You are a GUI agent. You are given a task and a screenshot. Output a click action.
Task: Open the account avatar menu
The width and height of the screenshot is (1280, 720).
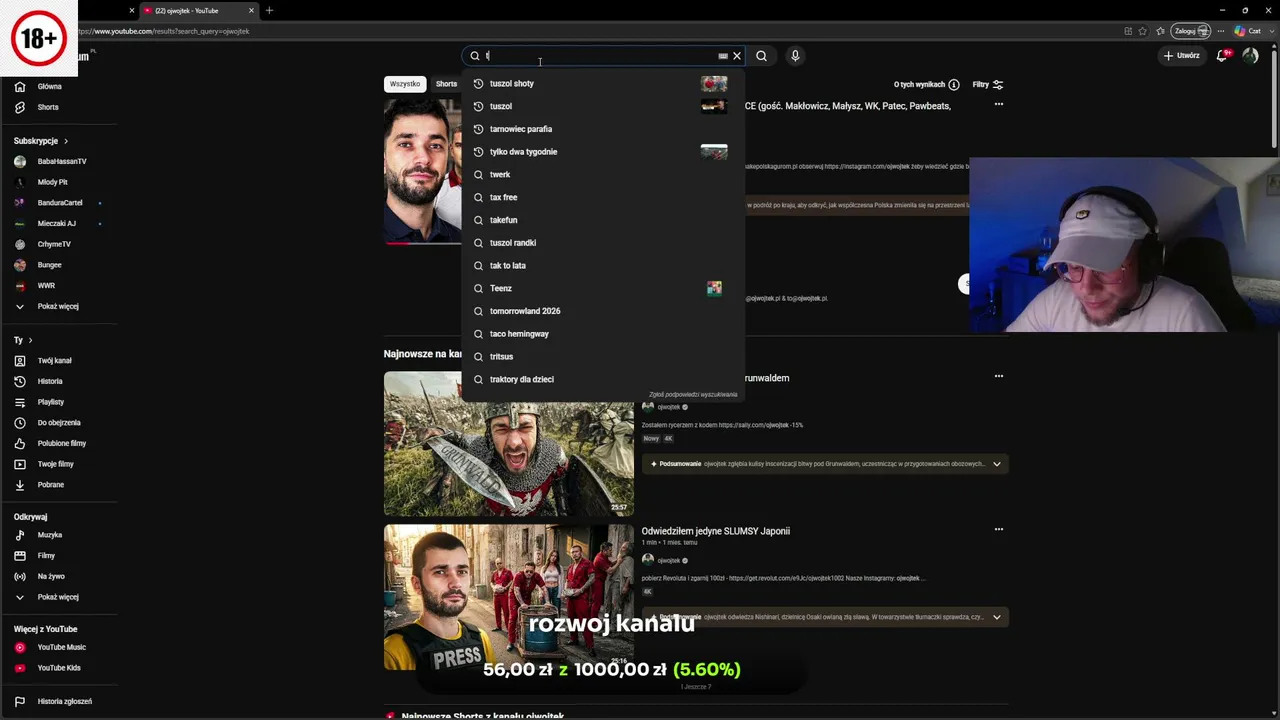pyautogui.click(x=1250, y=56)
